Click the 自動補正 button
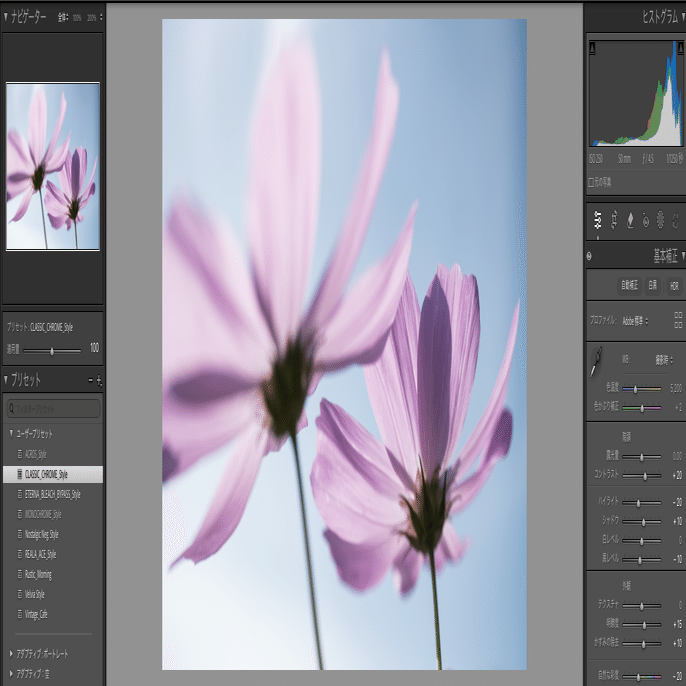 click(x=629, y=286)
